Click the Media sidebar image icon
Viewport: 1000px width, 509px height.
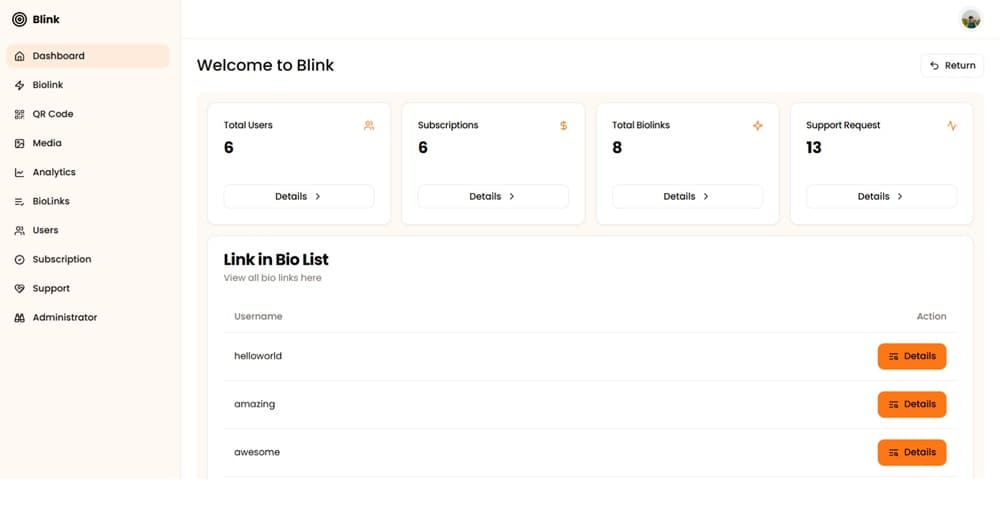coord(19,143)
